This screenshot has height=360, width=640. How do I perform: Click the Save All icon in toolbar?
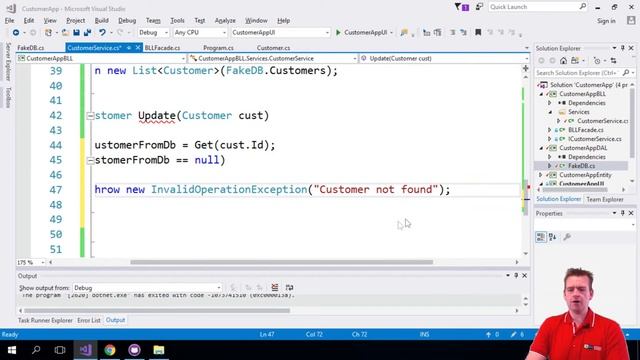(x=87, y=32)
